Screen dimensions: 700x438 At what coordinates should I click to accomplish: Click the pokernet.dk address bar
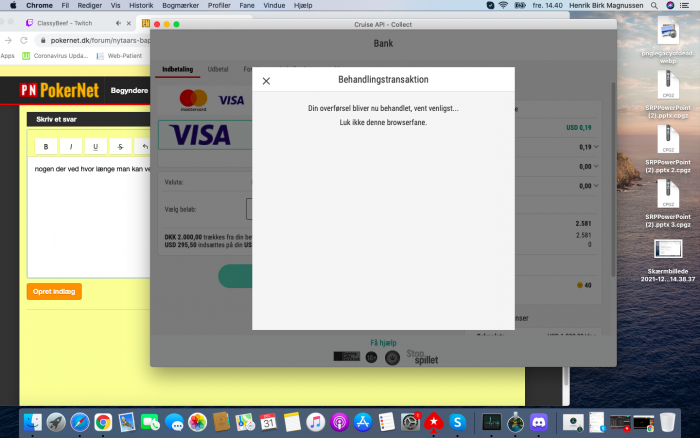click(100, 40)
